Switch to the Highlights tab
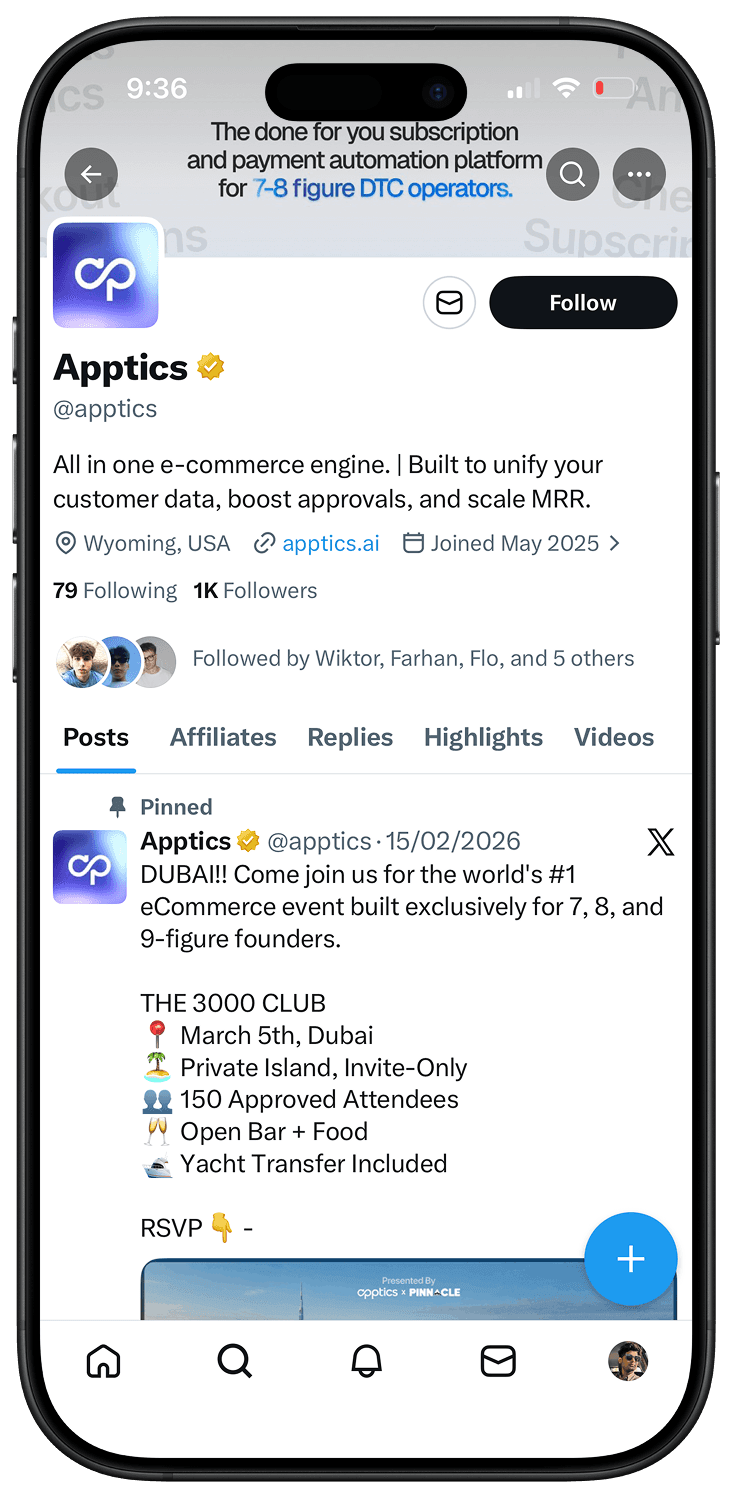This screenshot has width=733, height=1498. [483, 737]
